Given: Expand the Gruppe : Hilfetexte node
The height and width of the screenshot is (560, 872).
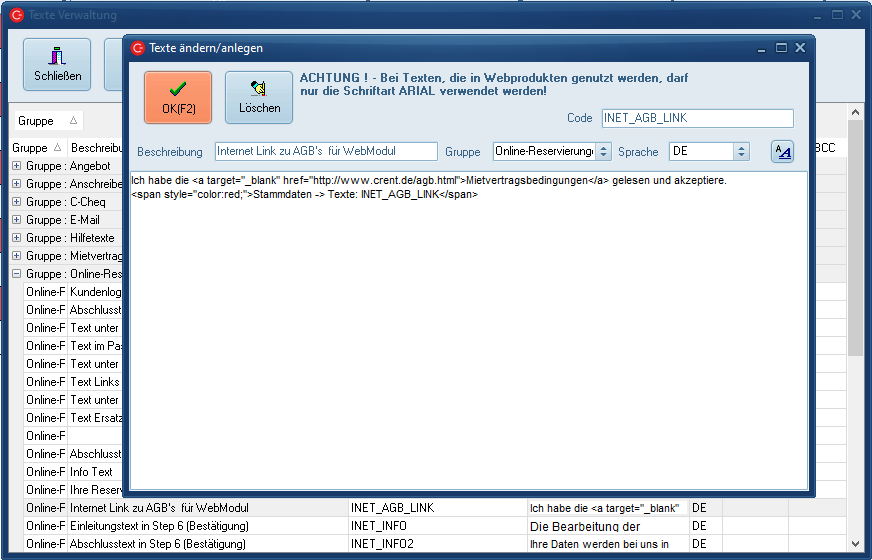Looking at the screenshot, I should [x=16, y=238].
